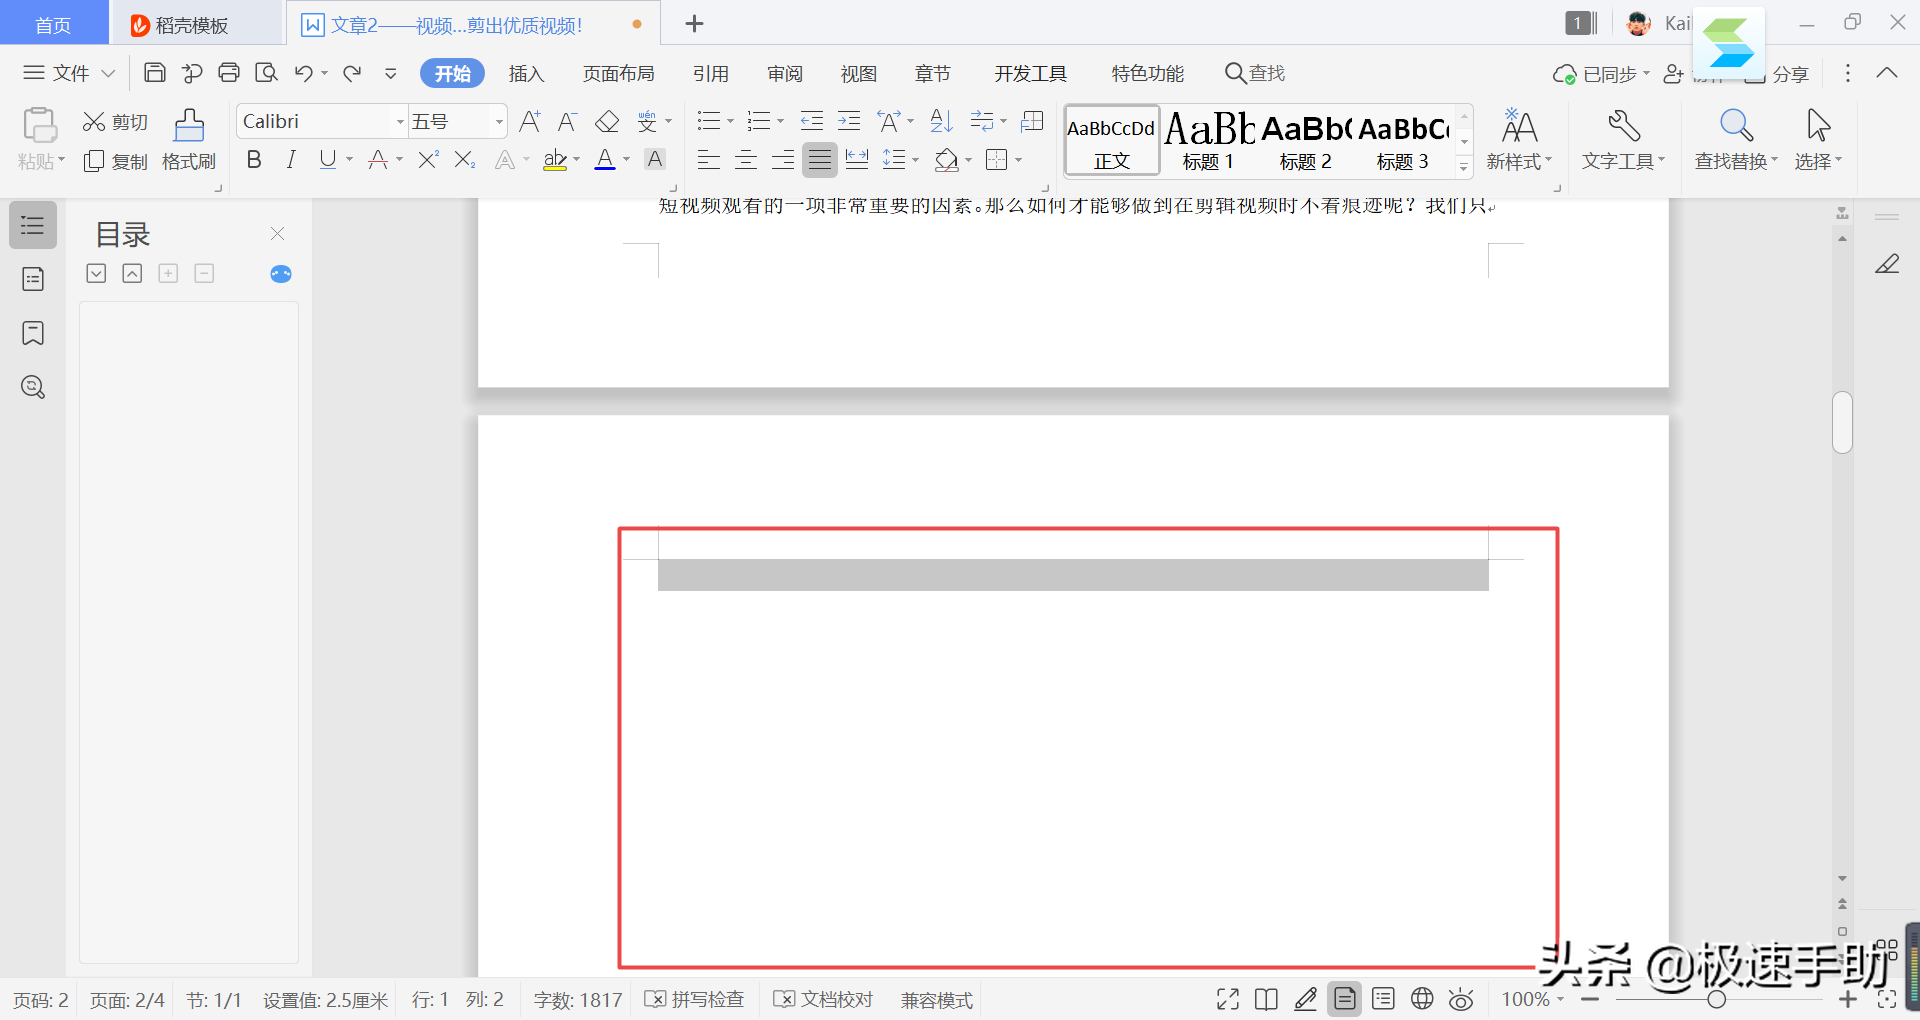Toggle bold formatting
This screenshot has width=1920, height=1020.
tap(253, 159)
